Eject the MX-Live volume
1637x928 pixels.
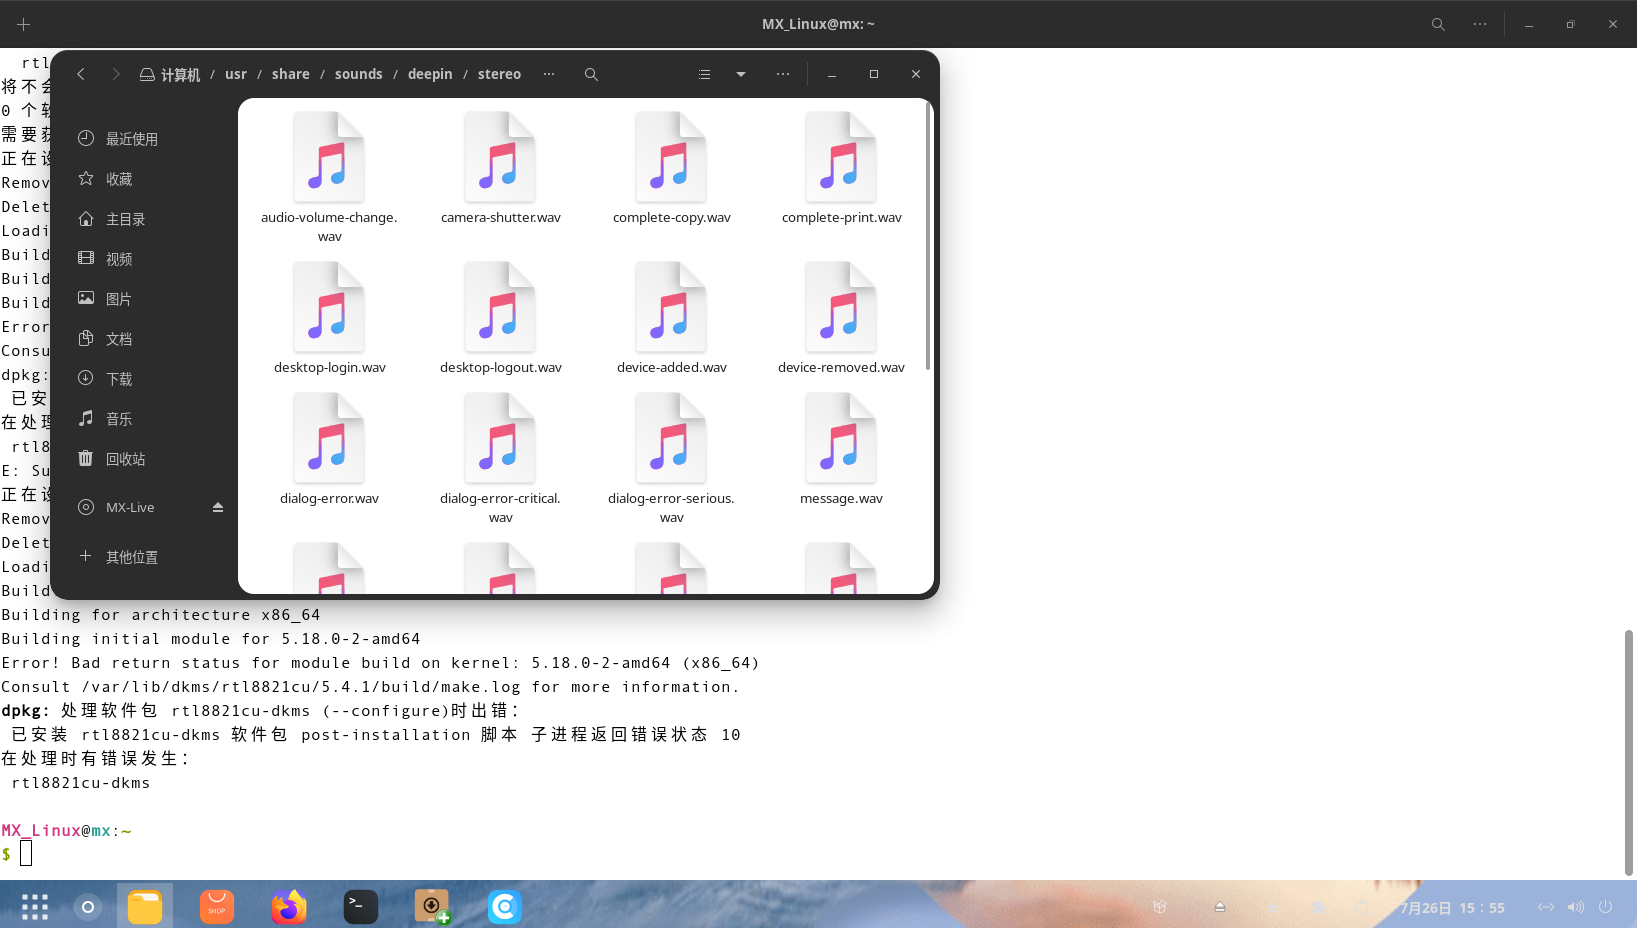coord(218,507)
